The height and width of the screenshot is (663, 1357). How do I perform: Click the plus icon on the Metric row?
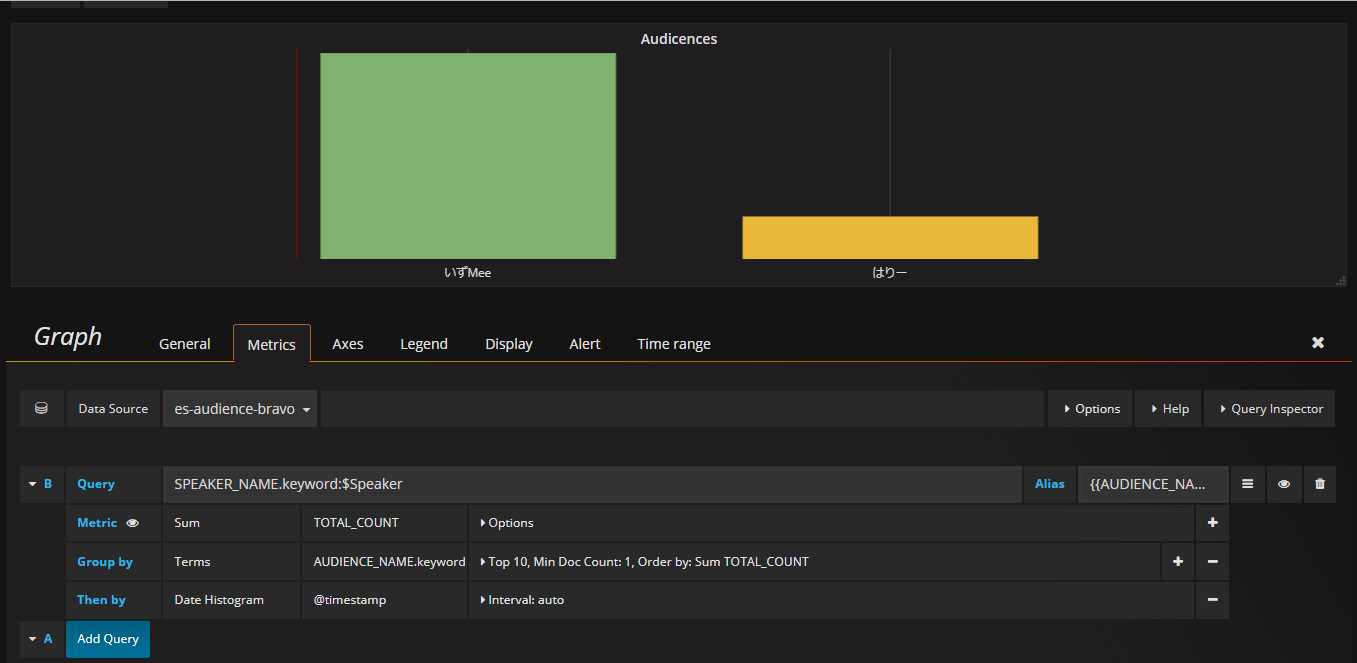point(1212,523)
